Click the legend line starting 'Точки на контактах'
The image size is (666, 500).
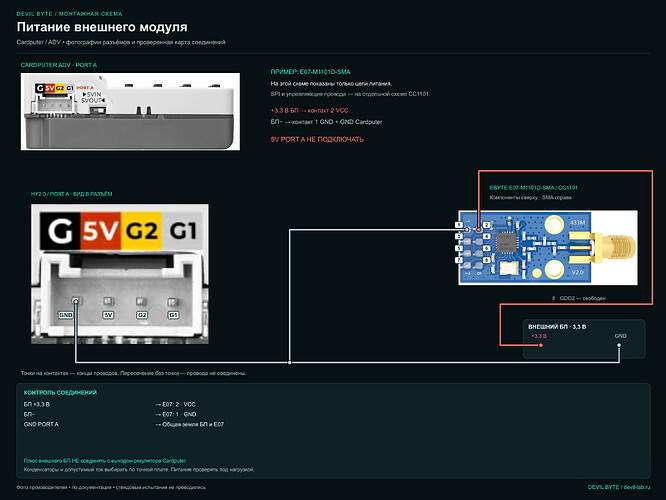[133, 373]
